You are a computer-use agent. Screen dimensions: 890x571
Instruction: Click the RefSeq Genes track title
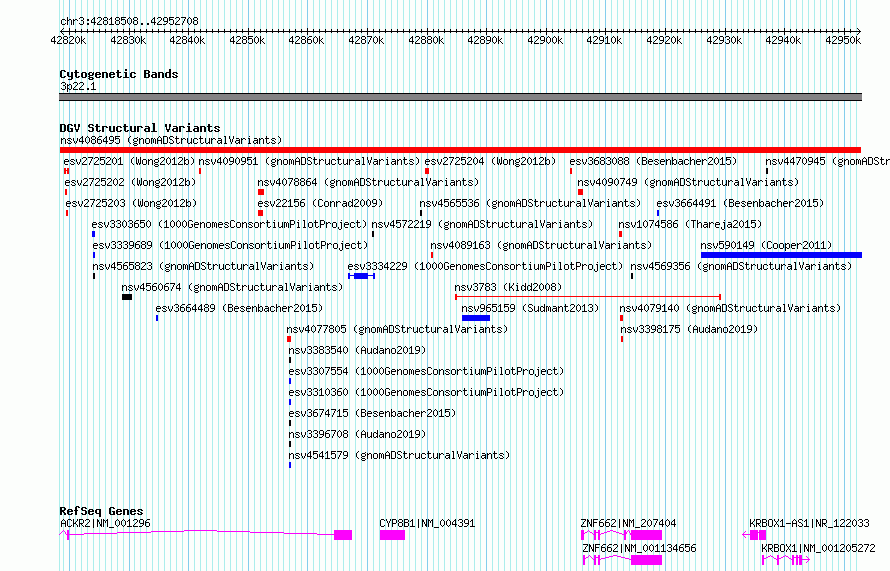click(x=101, y=511)
